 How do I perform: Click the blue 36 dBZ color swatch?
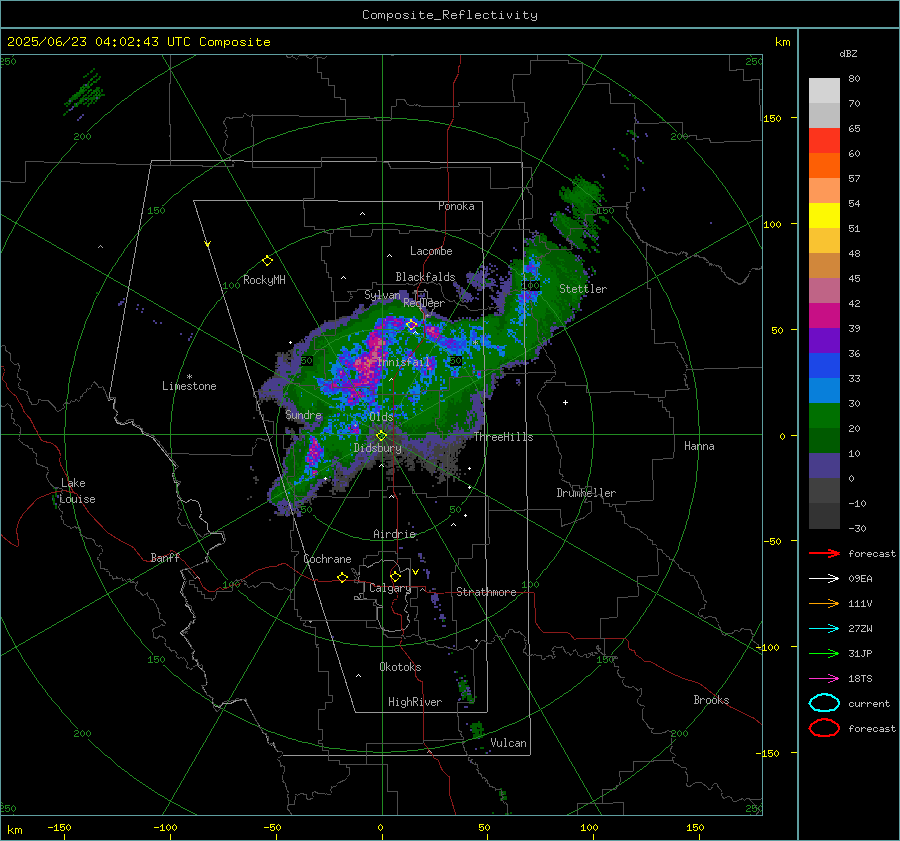tap(824, 366)
